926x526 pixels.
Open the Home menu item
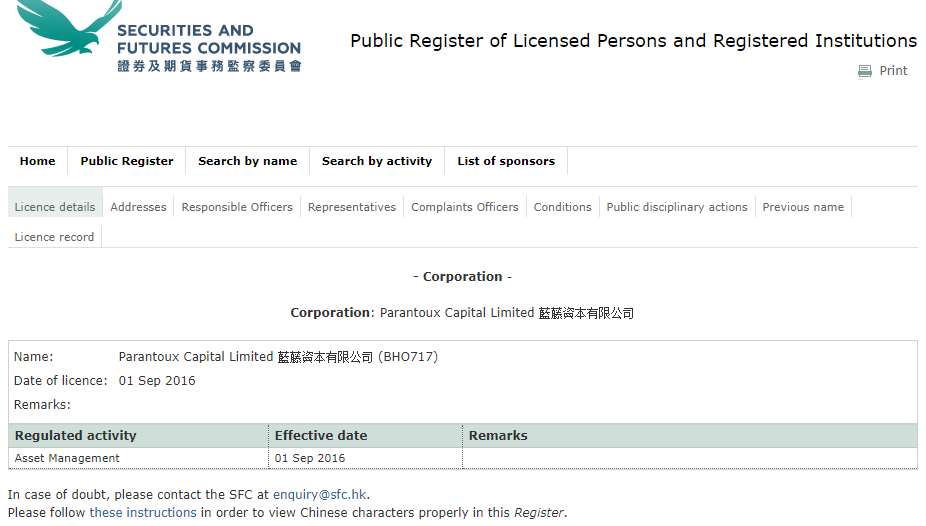(x=37, y=161)
